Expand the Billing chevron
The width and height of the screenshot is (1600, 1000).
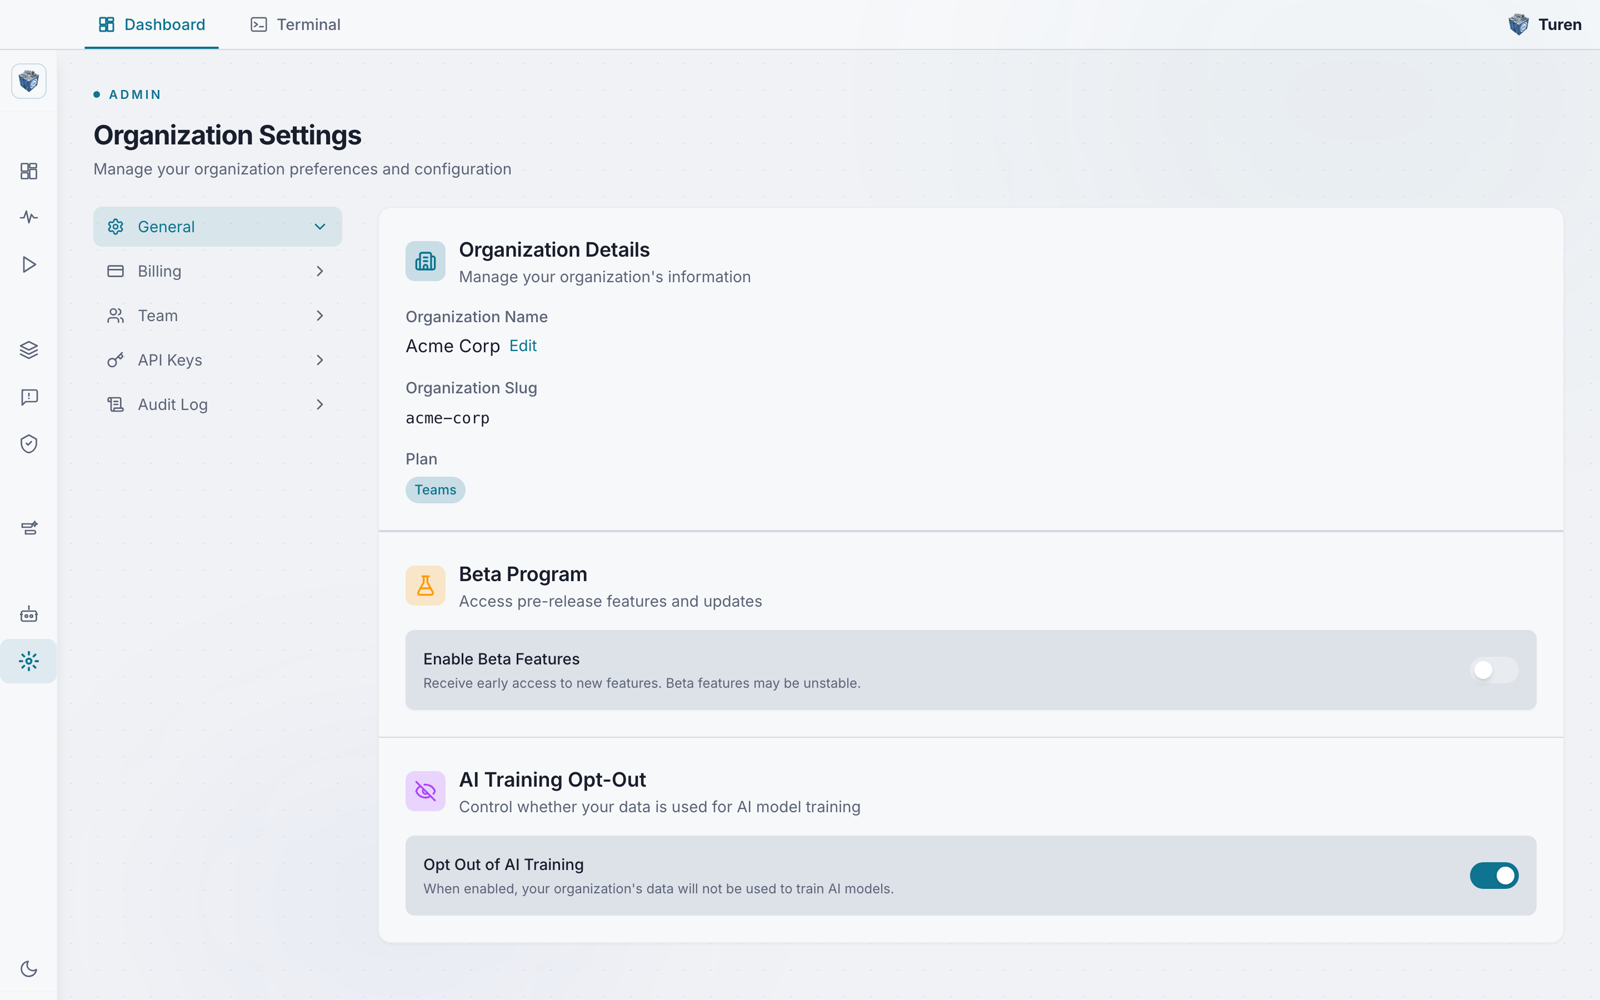[320, 271]
